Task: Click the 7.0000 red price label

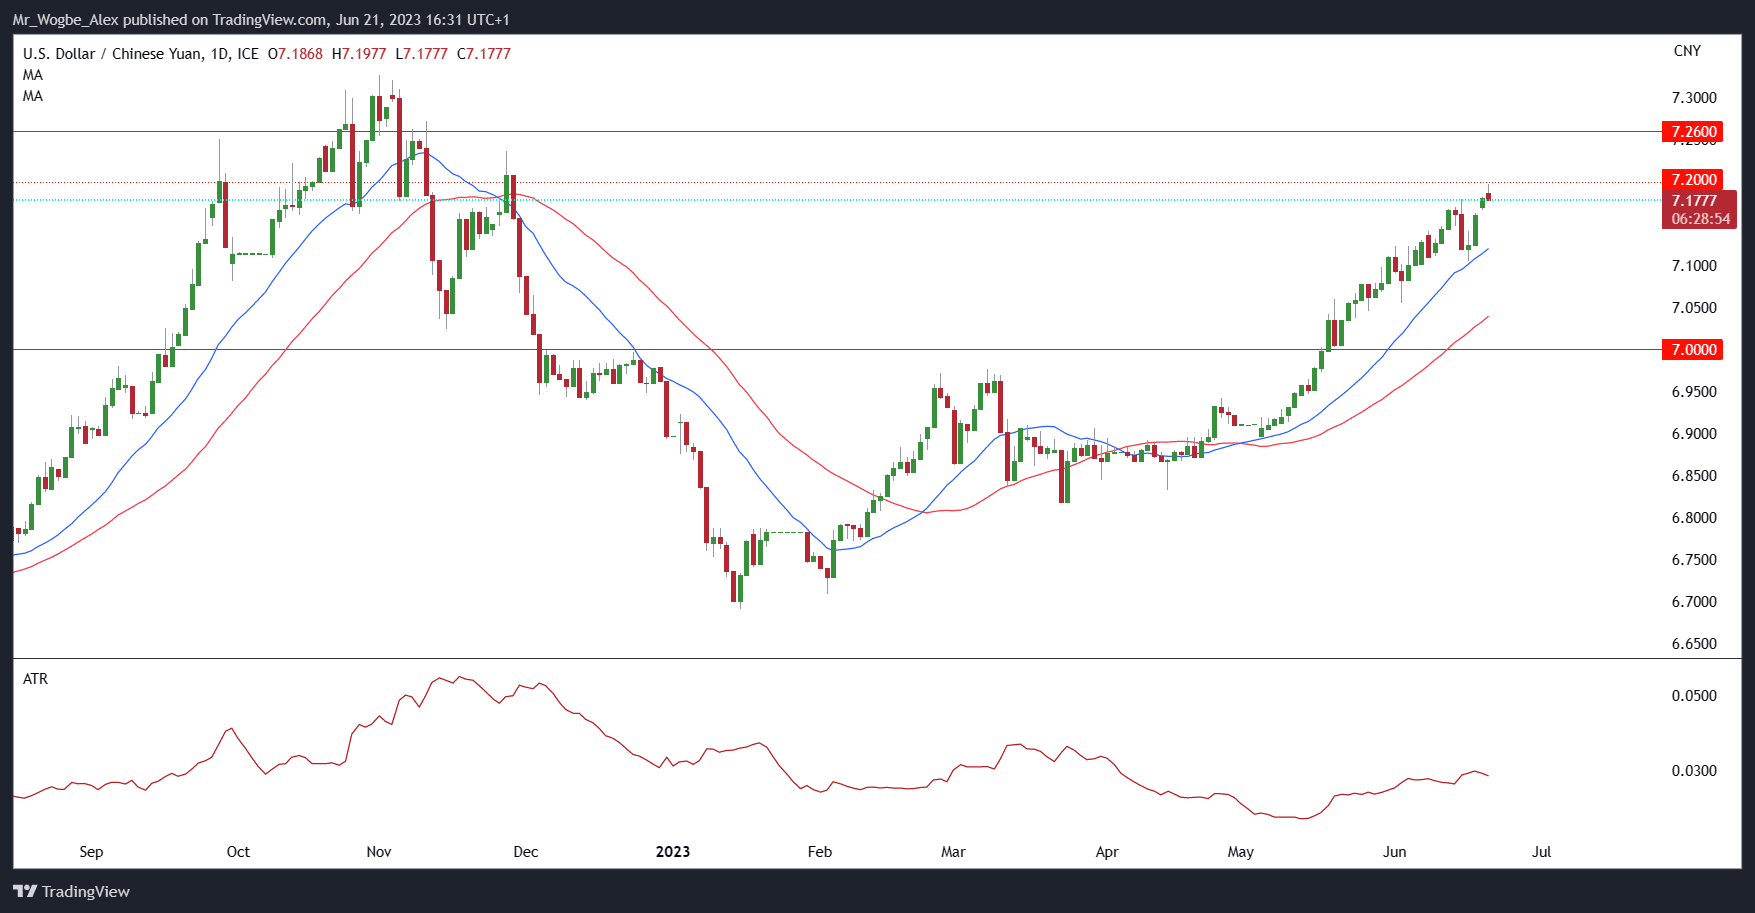Action: pos(1691,350)
